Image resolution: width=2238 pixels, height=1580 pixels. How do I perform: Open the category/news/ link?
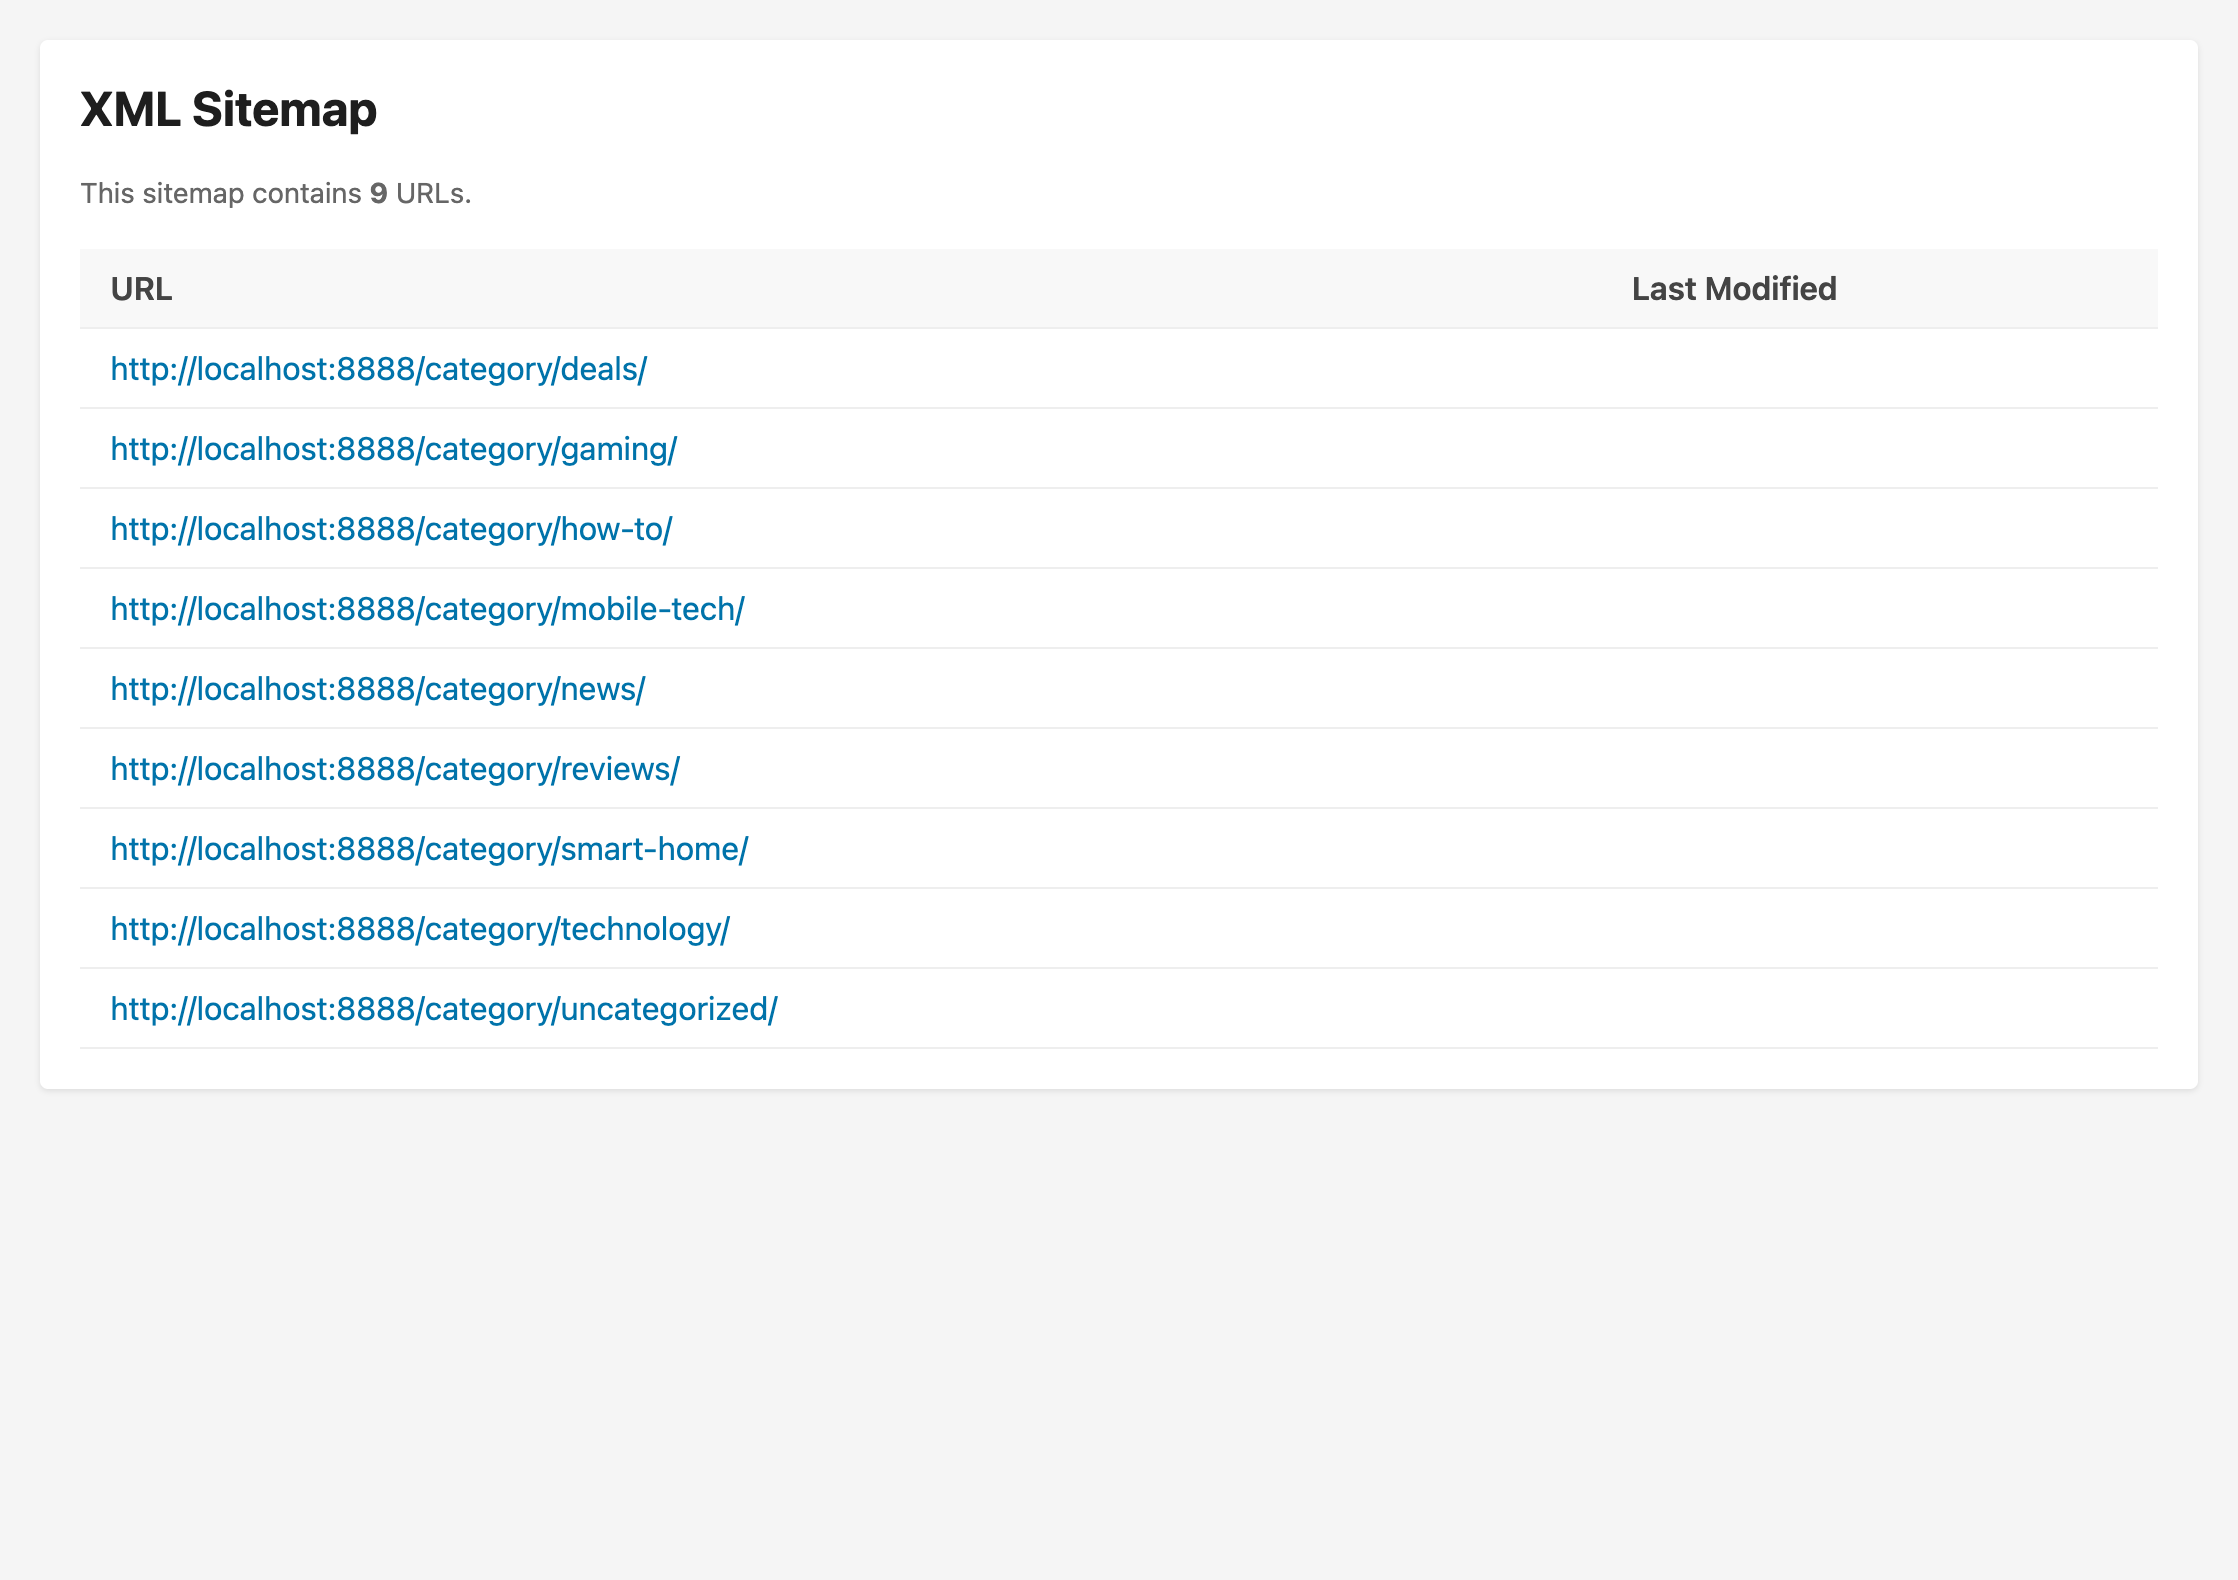378,689
